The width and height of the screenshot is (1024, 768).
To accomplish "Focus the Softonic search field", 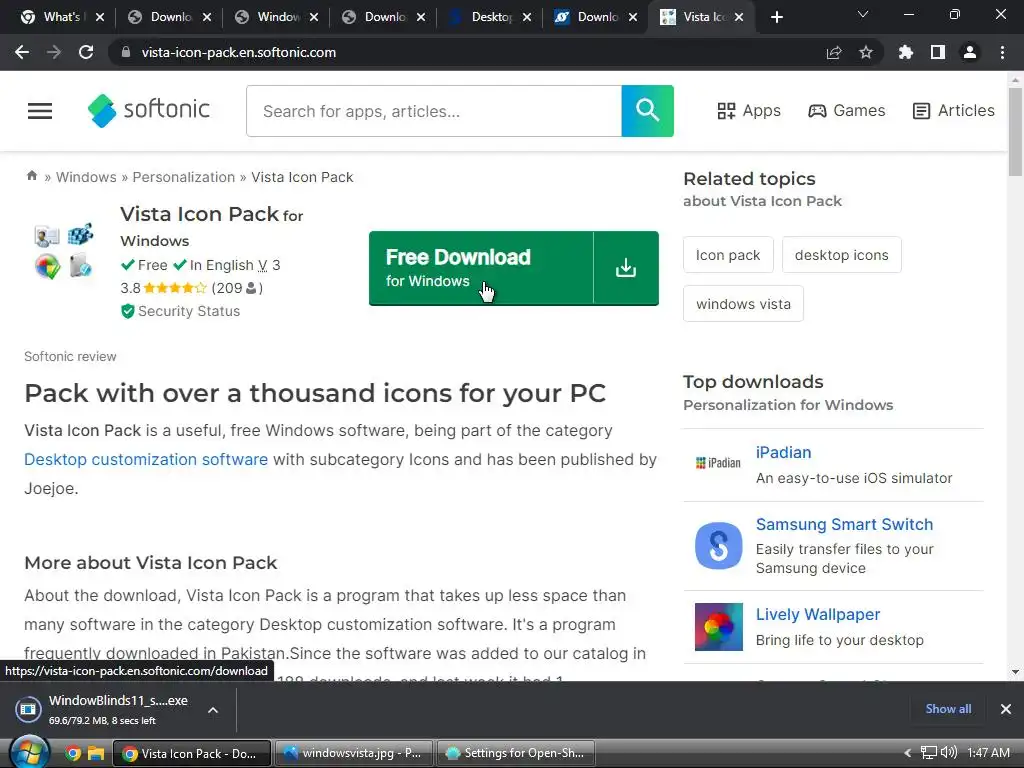I will point(434,110).
